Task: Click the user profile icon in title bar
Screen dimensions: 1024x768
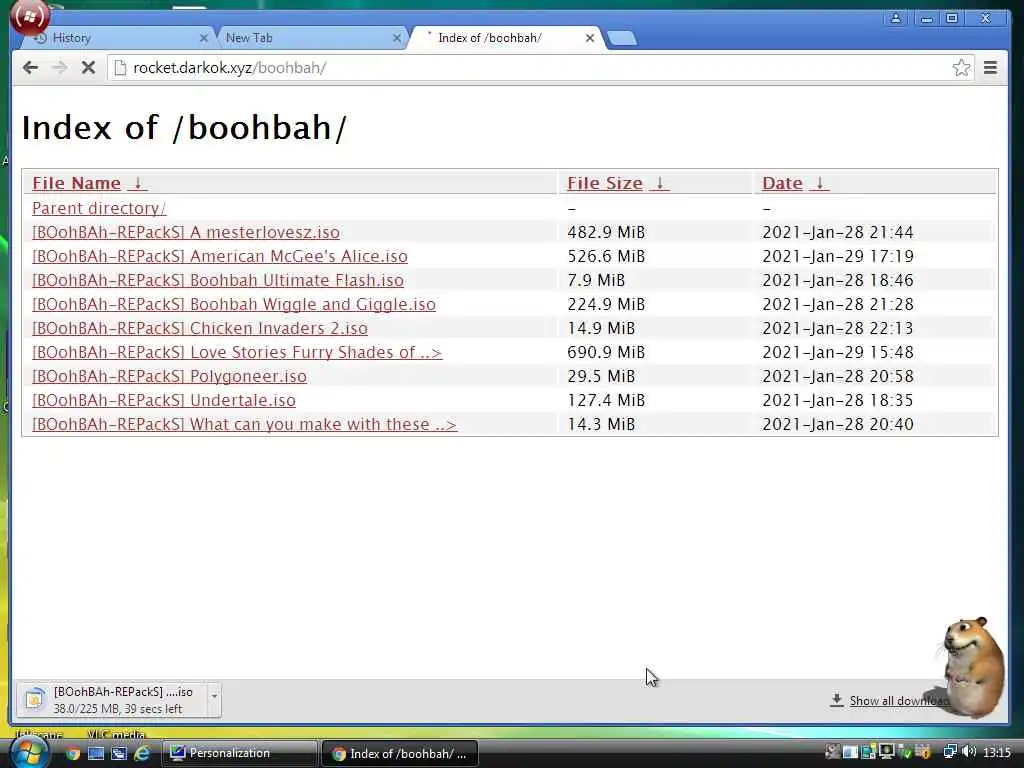Action: (896, 18)
